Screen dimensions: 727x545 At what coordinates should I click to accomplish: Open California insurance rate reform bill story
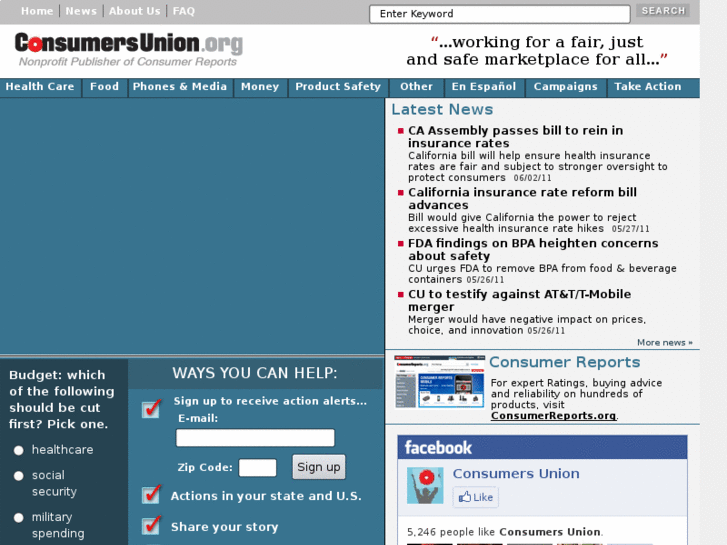click(523, 199)
